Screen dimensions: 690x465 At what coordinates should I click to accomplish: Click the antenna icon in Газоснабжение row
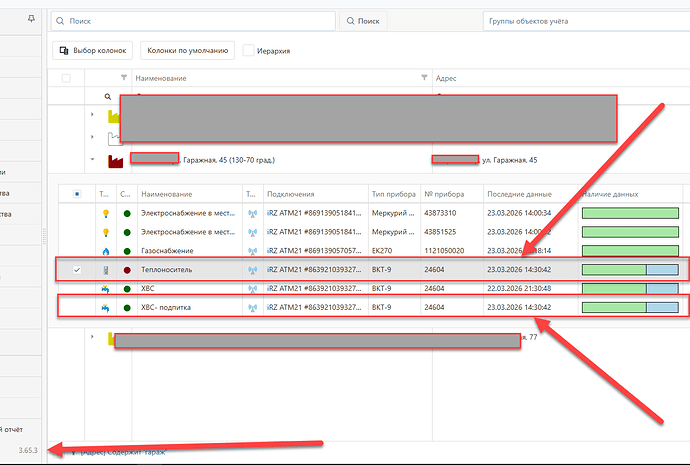pyautogui.click(x=251, y=251)
